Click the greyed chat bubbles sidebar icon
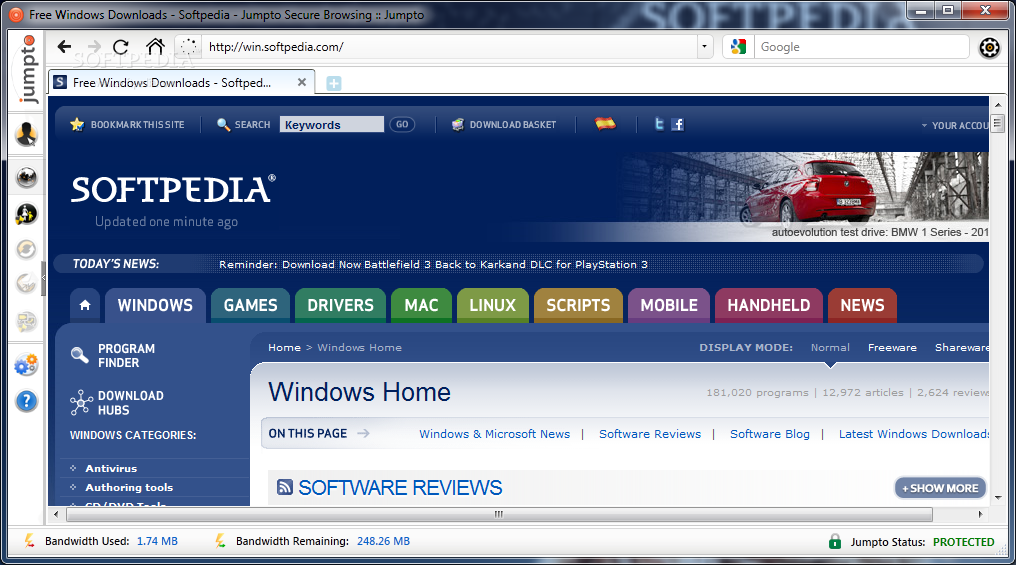 click(27, 321)
